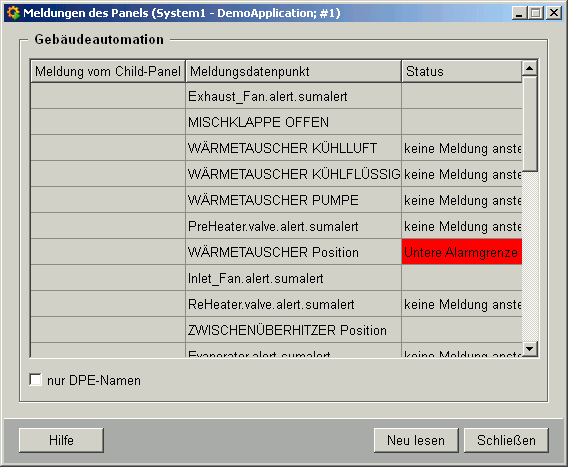568x467 pixels.
Task: Select the PreHeater.valve.alert.sumalert row
Action: [x=276, y=226]
